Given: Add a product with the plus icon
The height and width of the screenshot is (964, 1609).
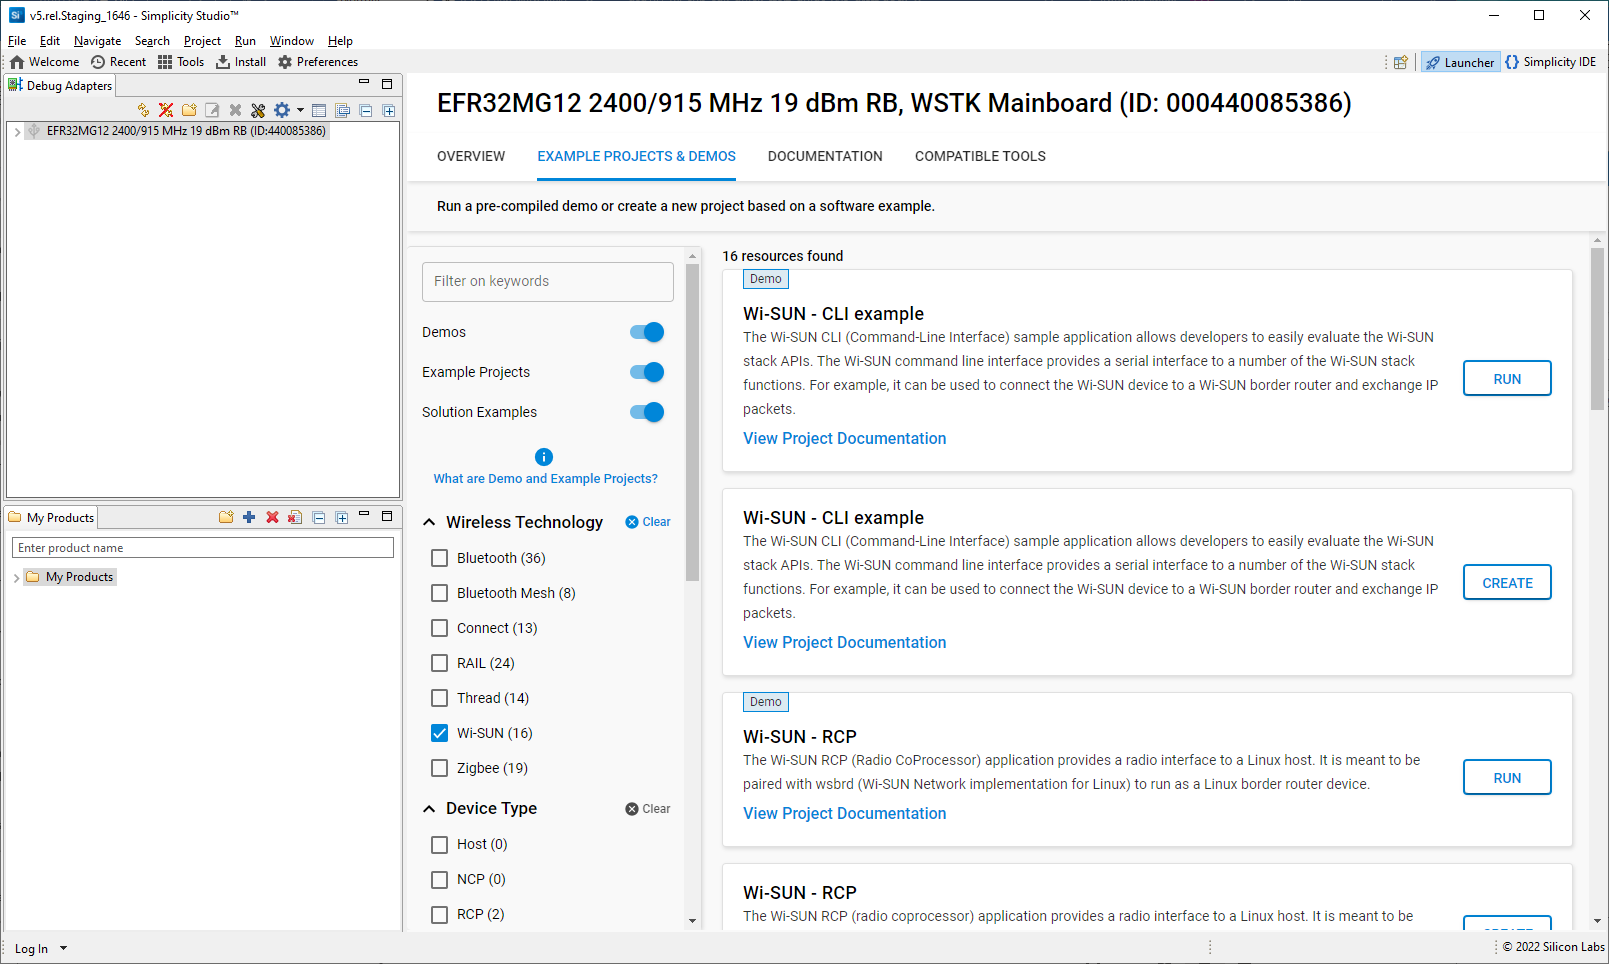Looking at the screenshot, I should pyautogui.click(x=249, y=517).
